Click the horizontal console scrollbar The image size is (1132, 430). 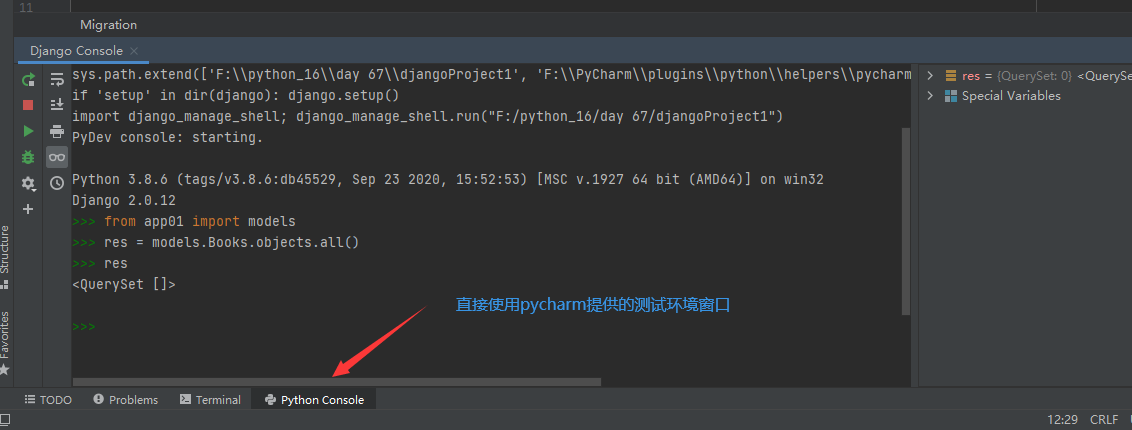click(336, 382)
